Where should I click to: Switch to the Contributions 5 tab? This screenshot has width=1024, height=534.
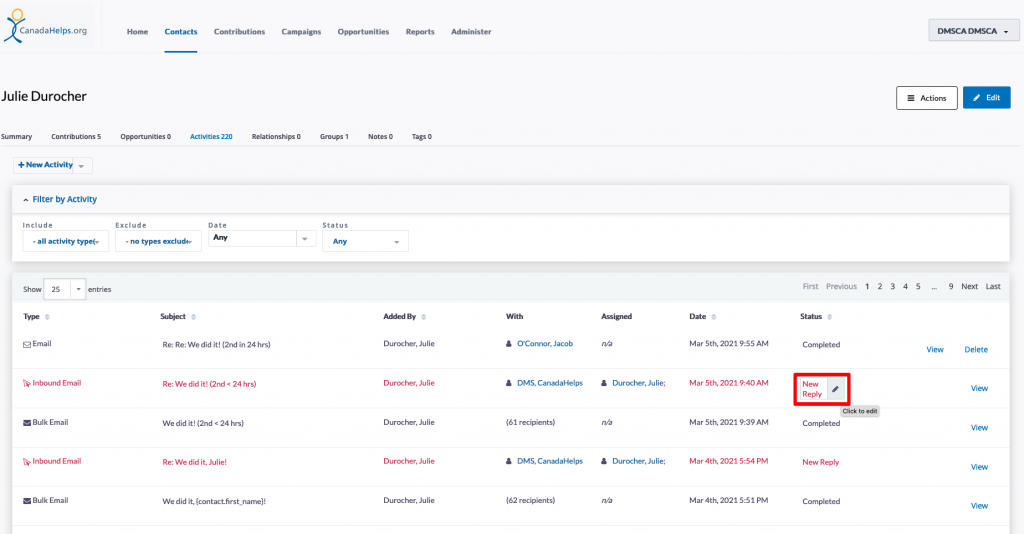76,136
